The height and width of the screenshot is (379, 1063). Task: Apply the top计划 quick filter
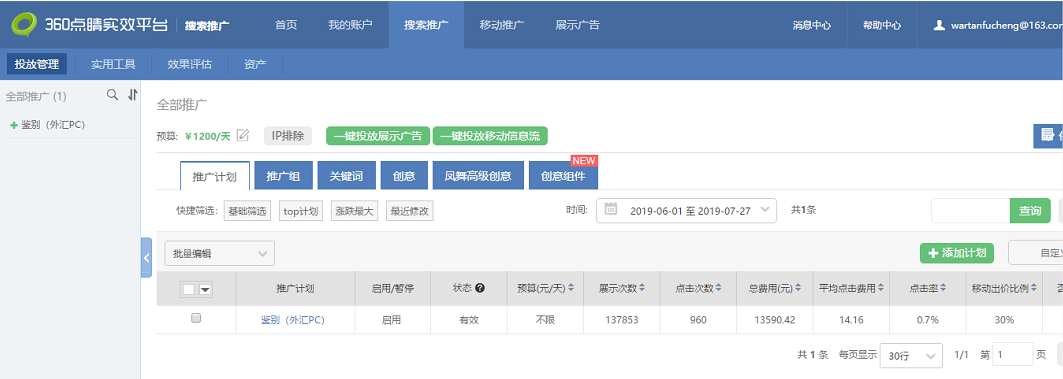302,211
